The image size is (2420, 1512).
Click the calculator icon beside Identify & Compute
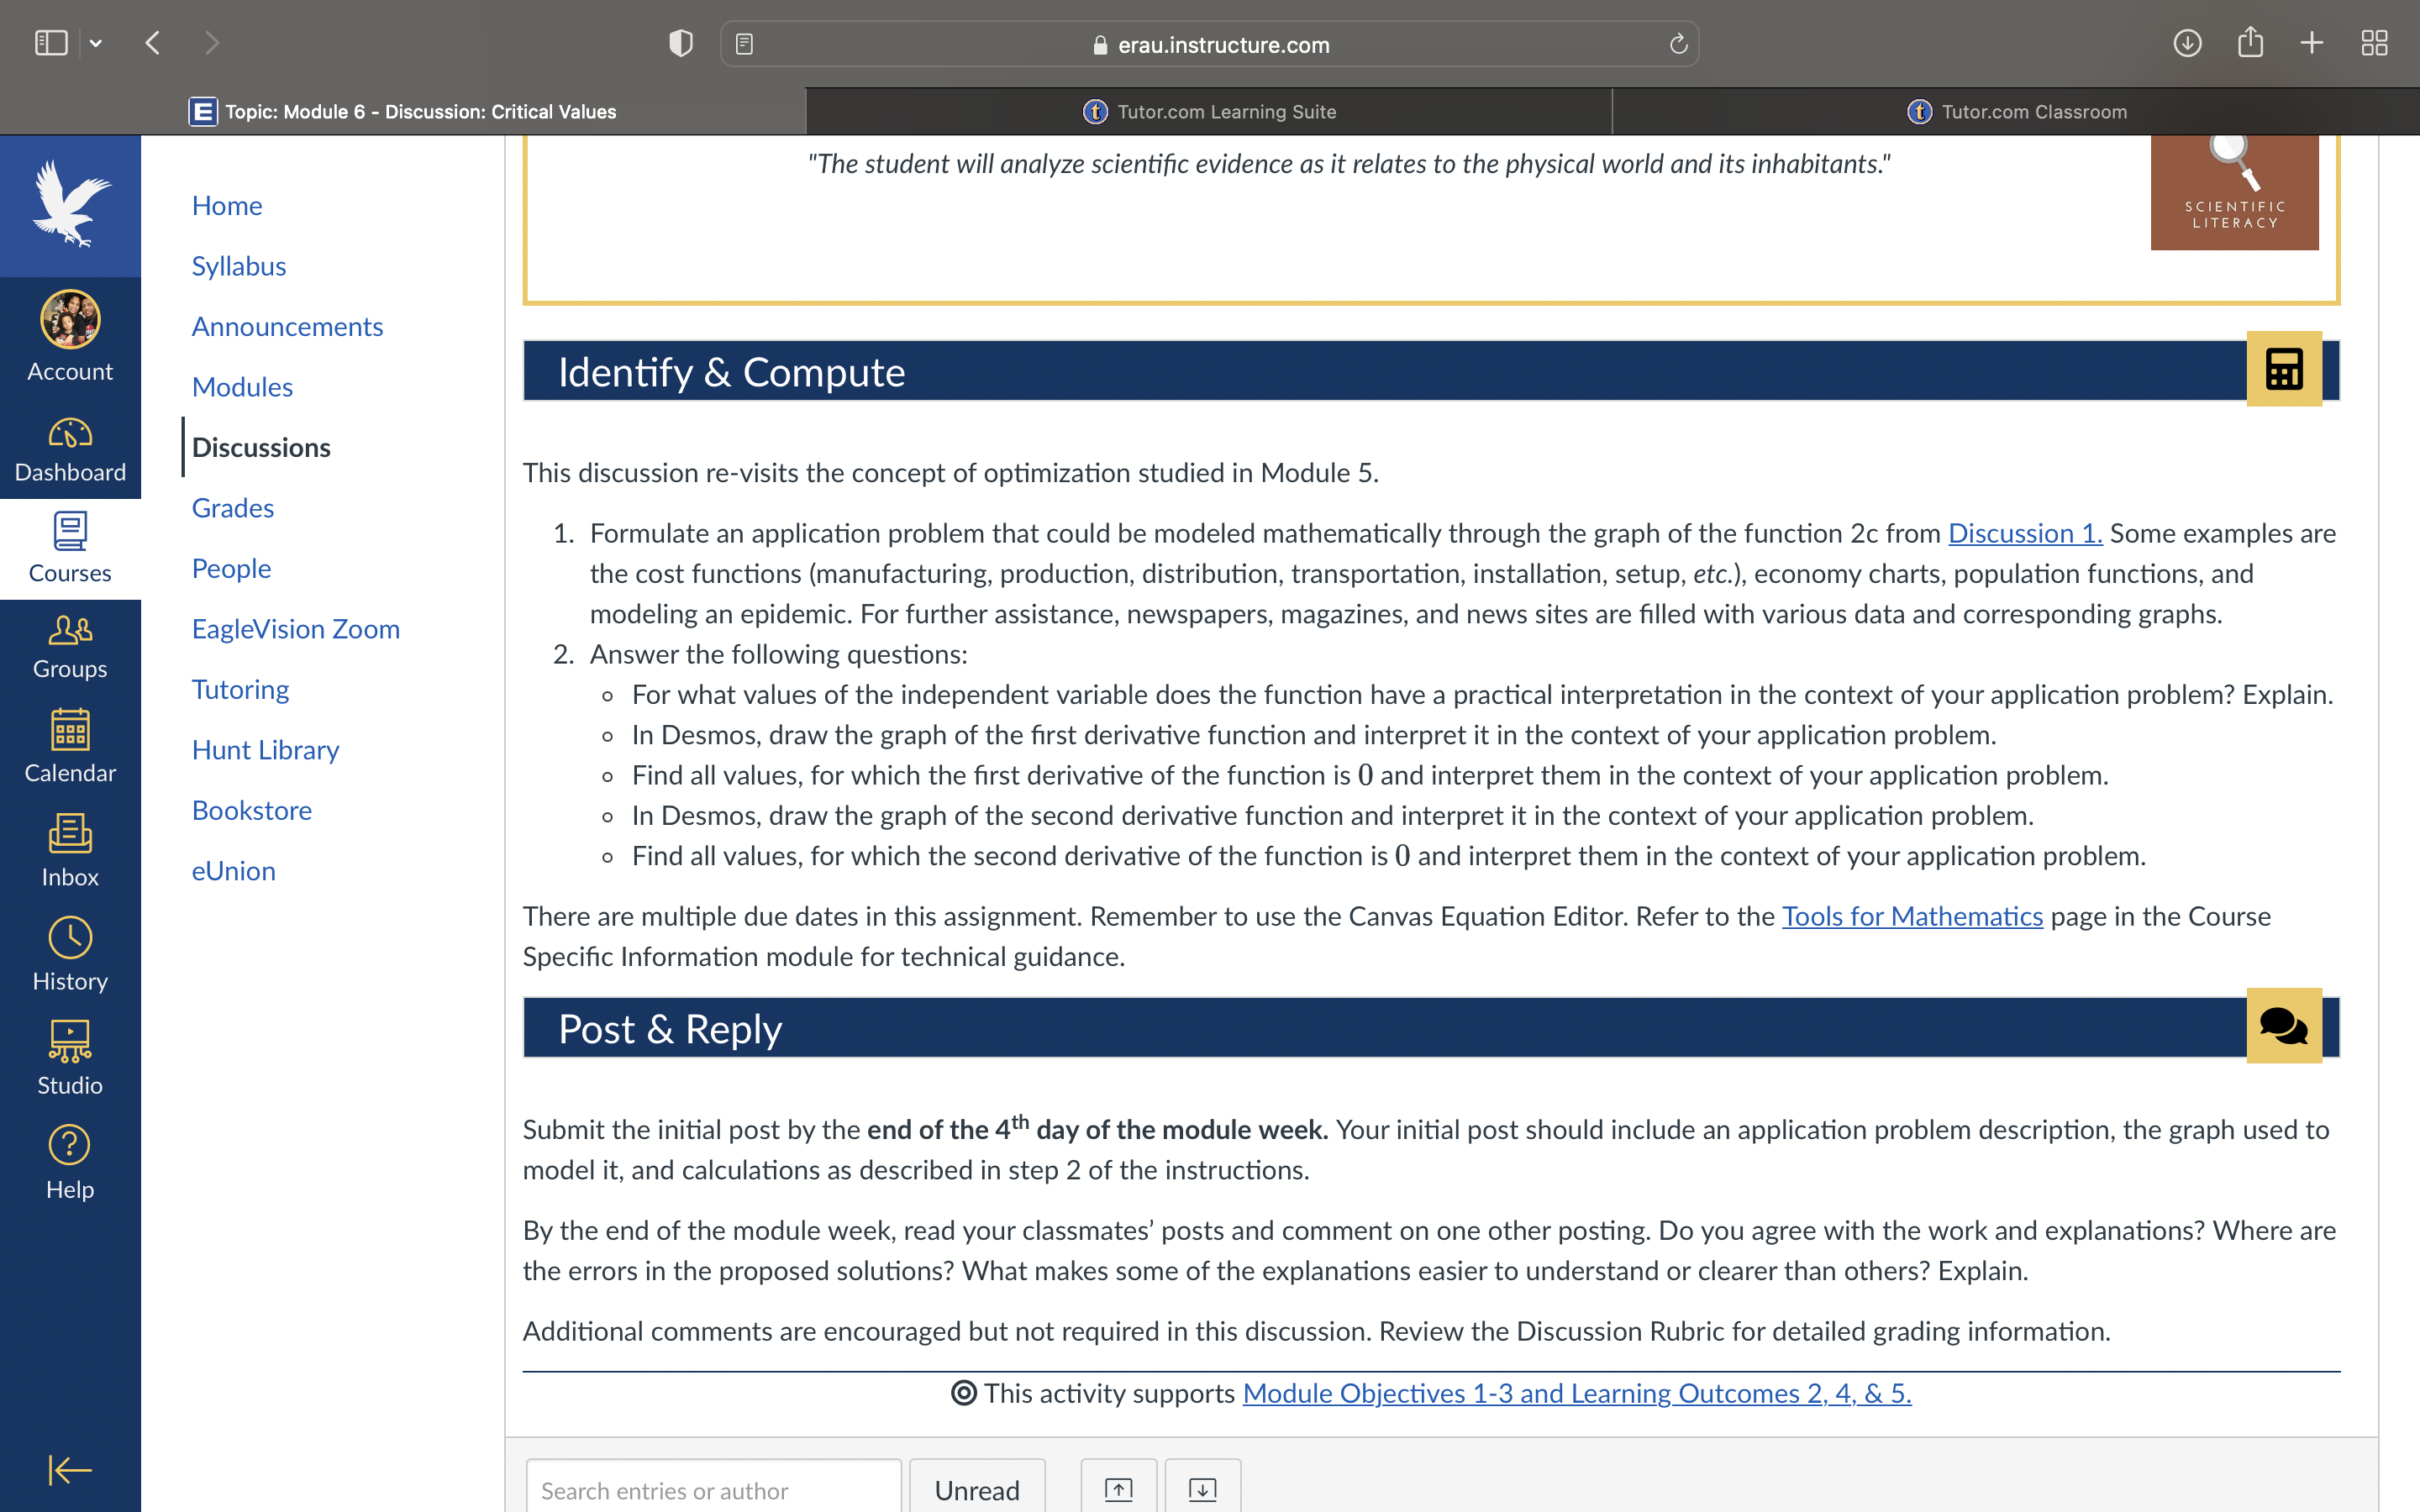pyautogui.click(x=2284, y=369)
